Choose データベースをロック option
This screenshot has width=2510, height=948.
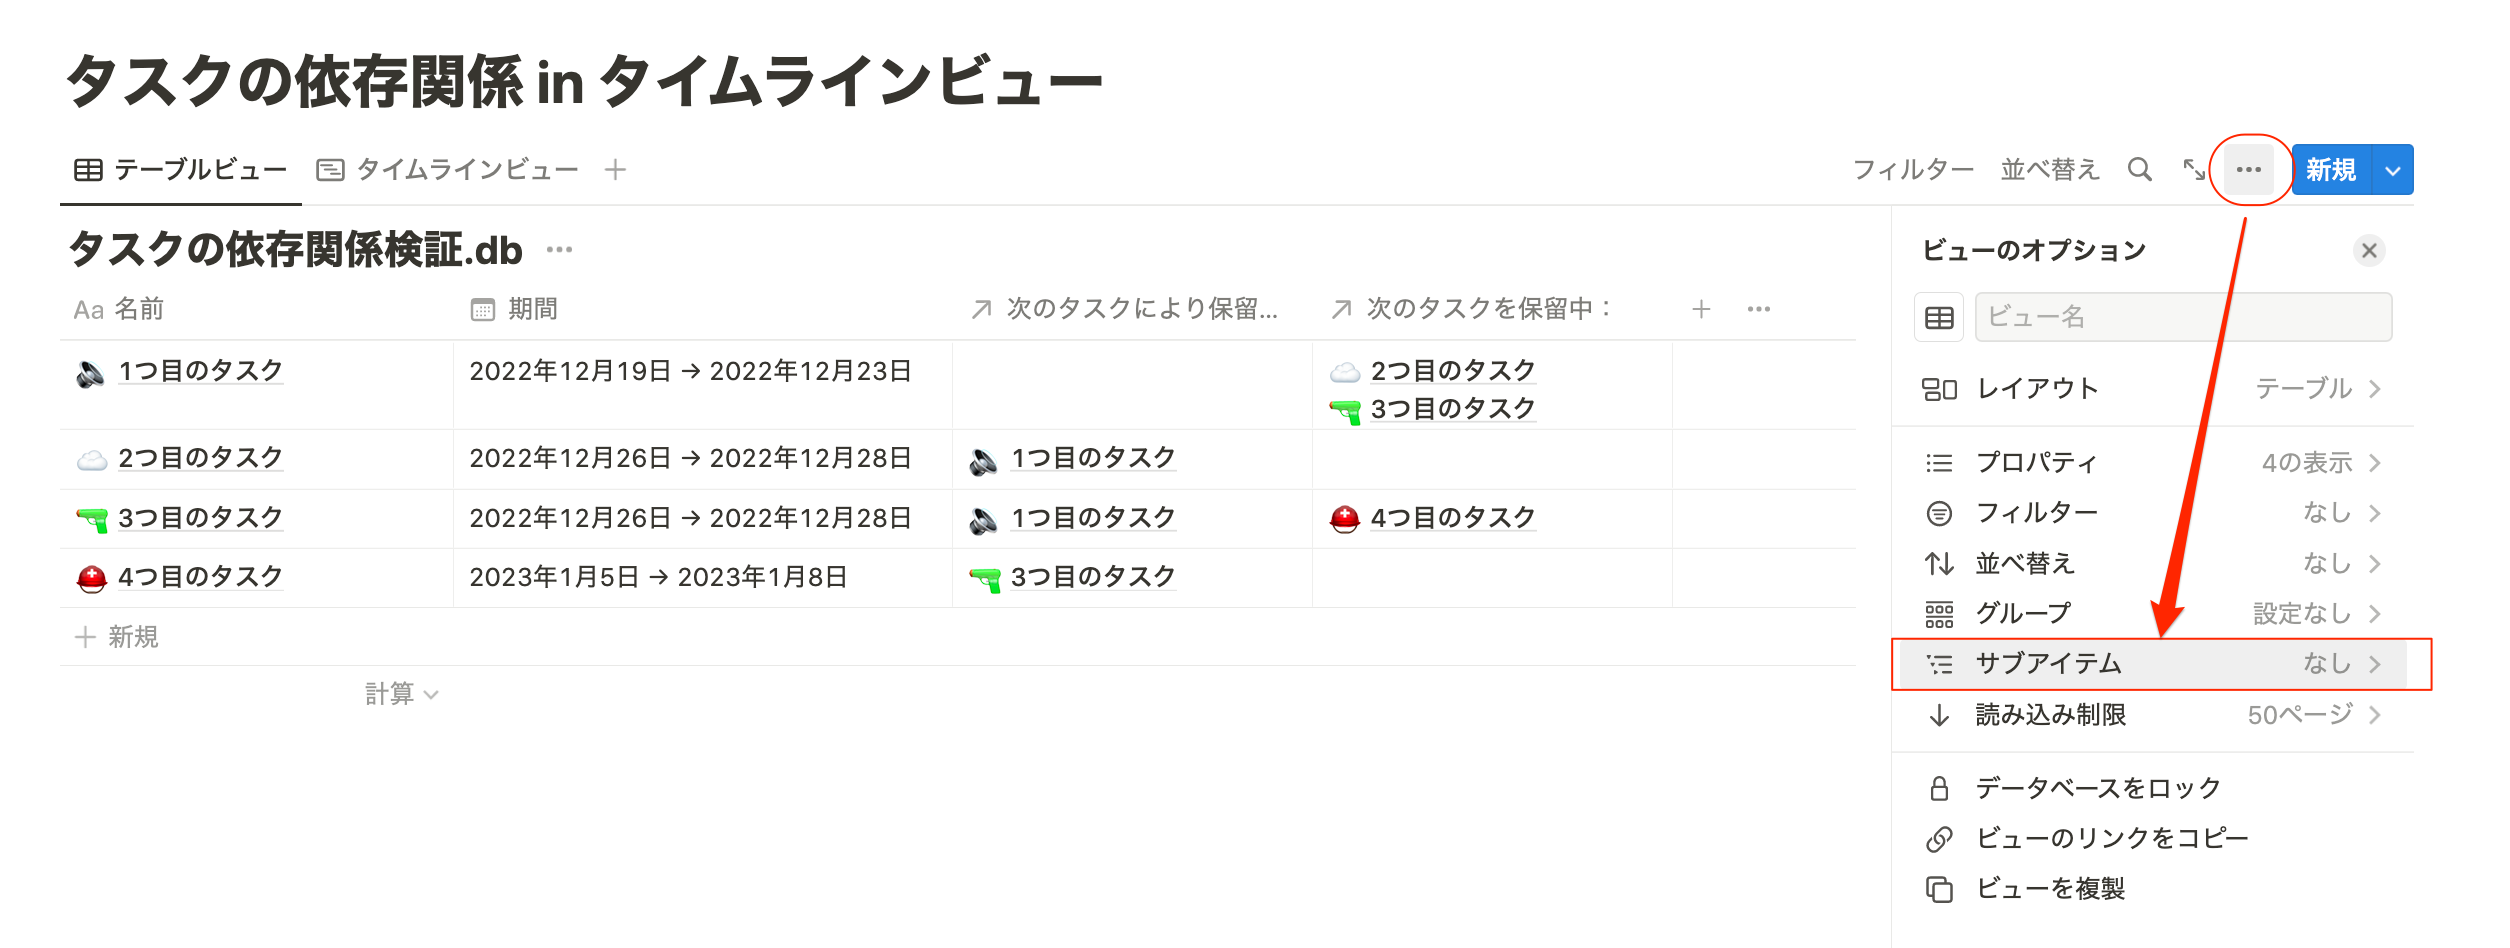[x=2097, y=789]
